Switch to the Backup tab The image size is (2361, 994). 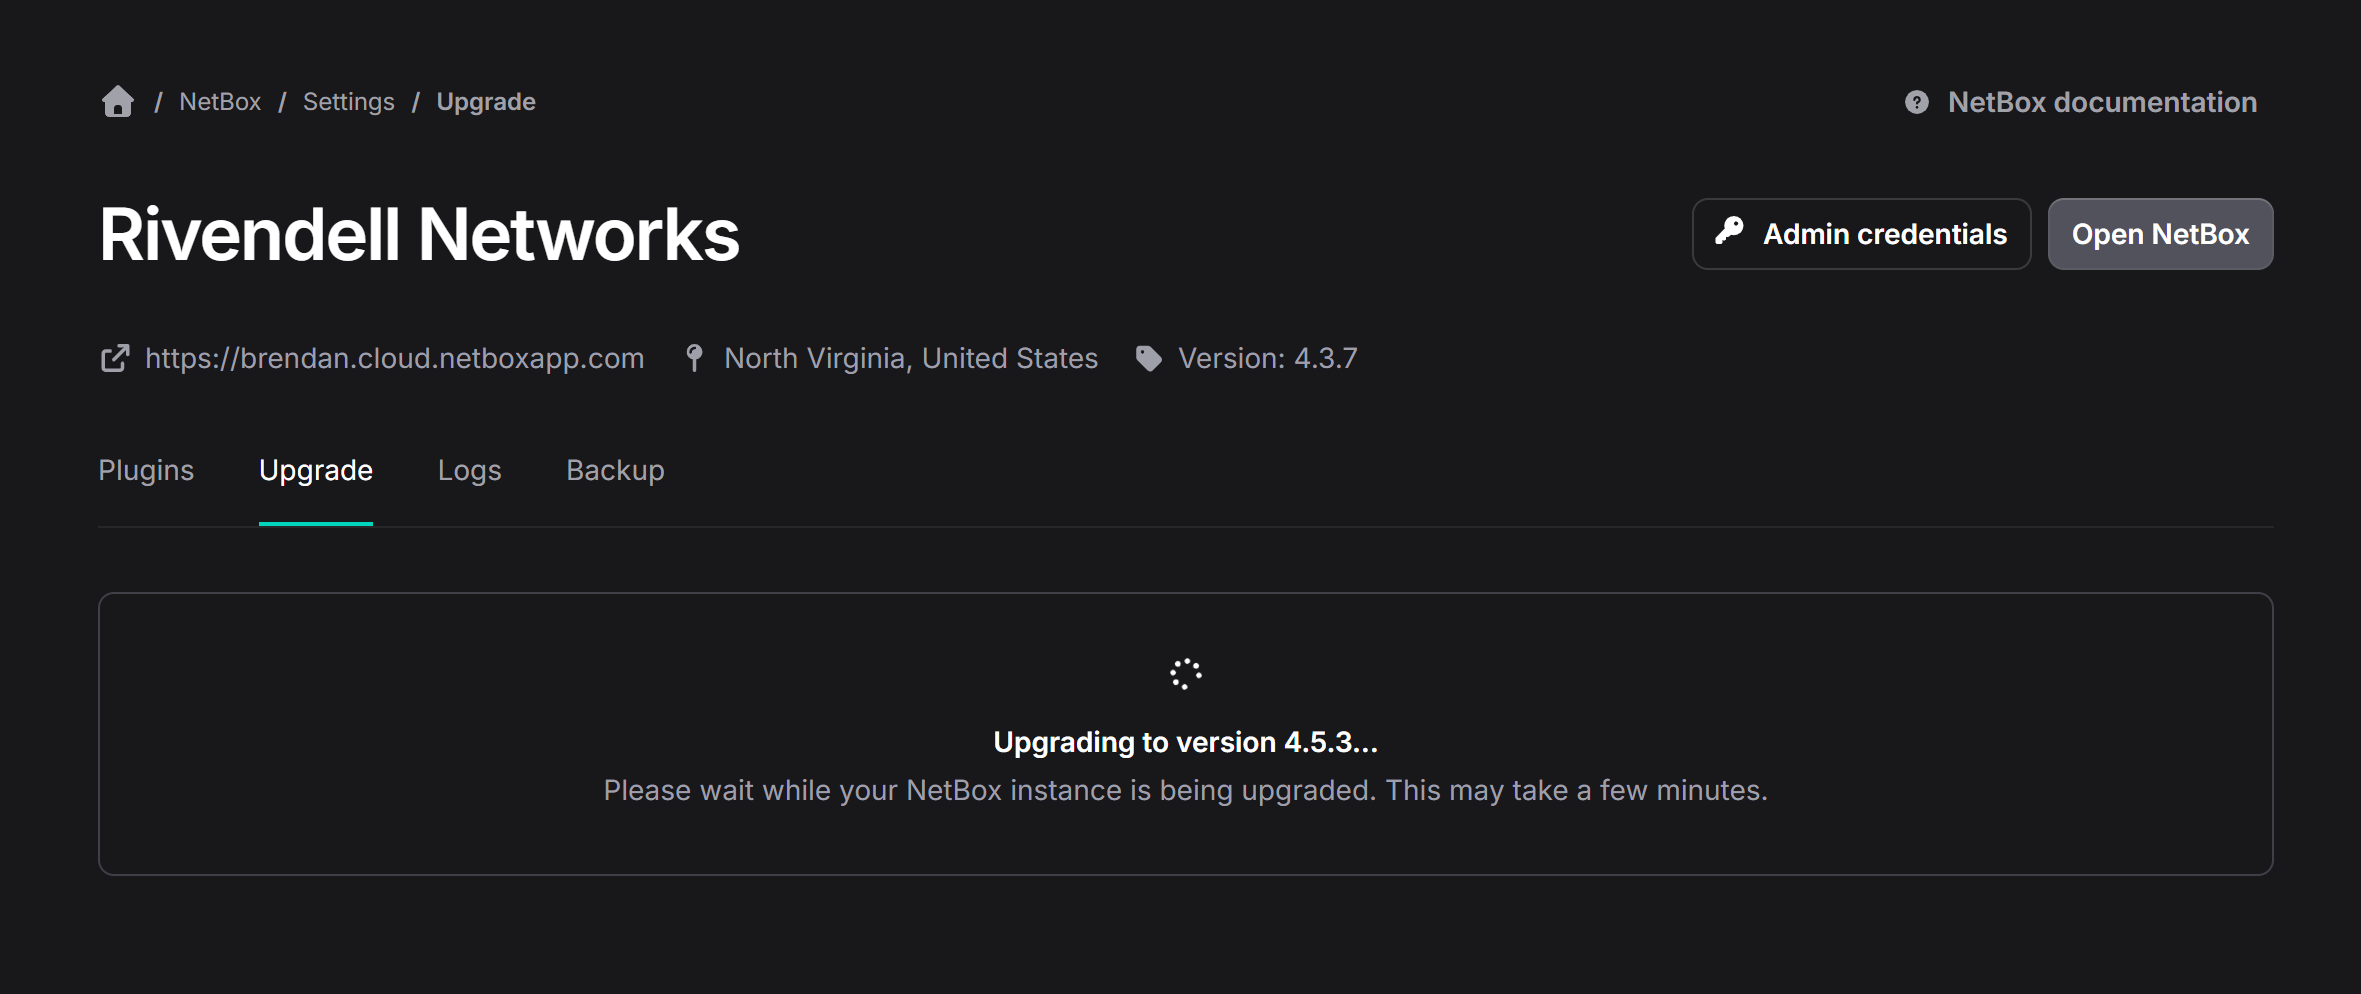(x=615, y=470)
